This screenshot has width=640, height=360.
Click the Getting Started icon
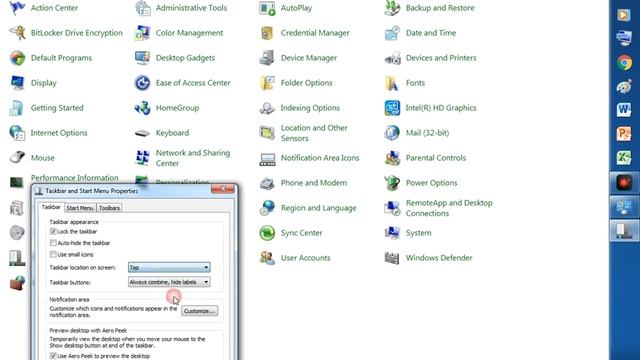(17, 108)
